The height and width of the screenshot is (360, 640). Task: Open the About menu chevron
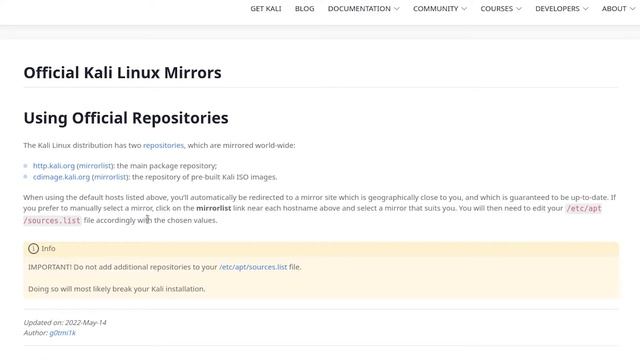point(632,9)
